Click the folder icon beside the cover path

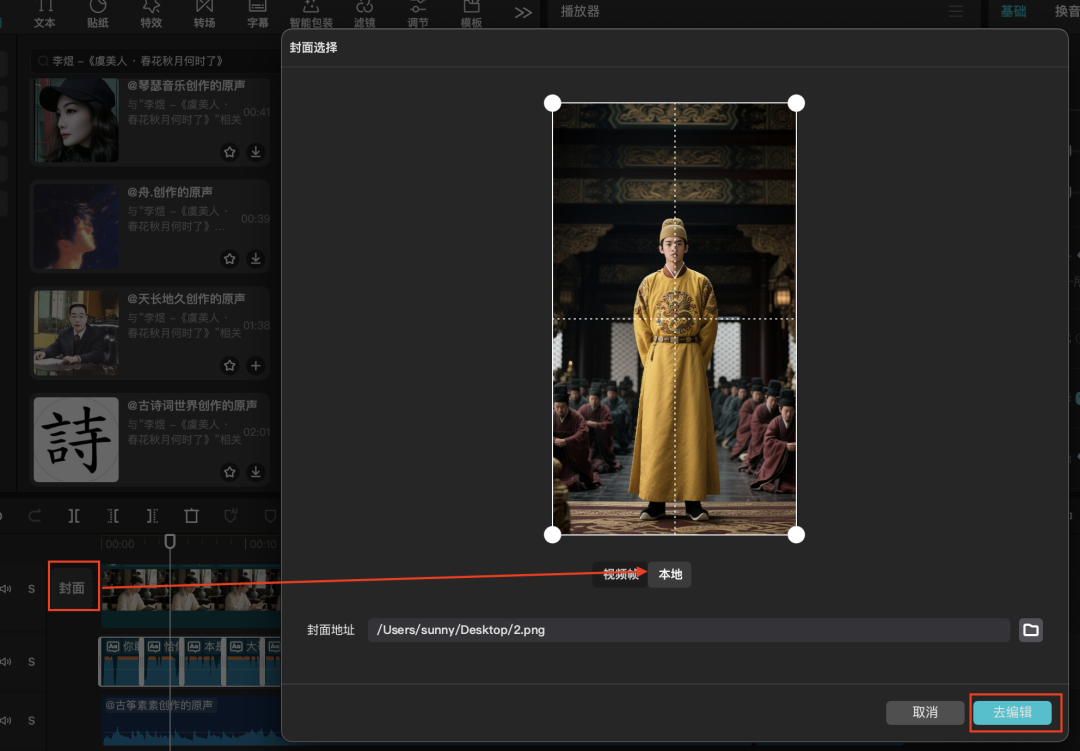point(1030,630)
